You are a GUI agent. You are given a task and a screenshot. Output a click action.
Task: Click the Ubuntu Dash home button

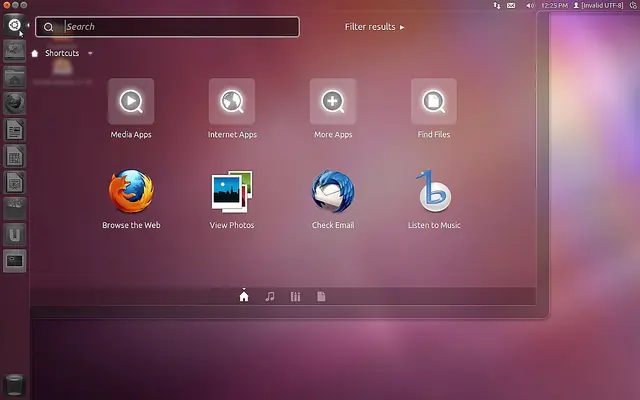pyautogui.click(x=14, y=25)
